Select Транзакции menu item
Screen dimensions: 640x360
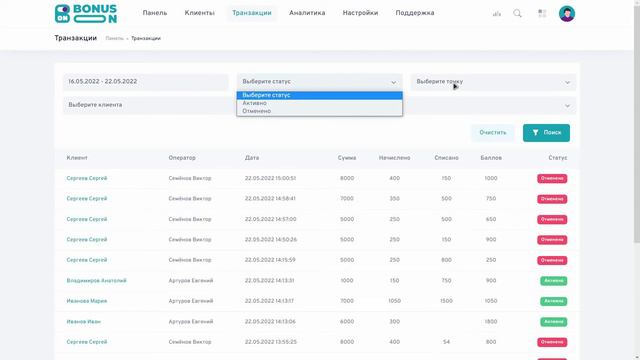[252, 13]
